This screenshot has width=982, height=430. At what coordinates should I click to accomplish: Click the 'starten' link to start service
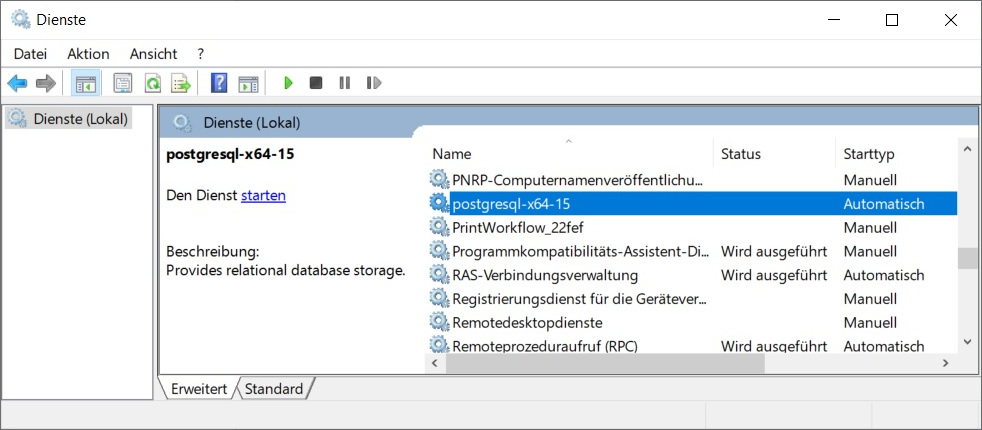pyautogui.click(x=264, y=195)
